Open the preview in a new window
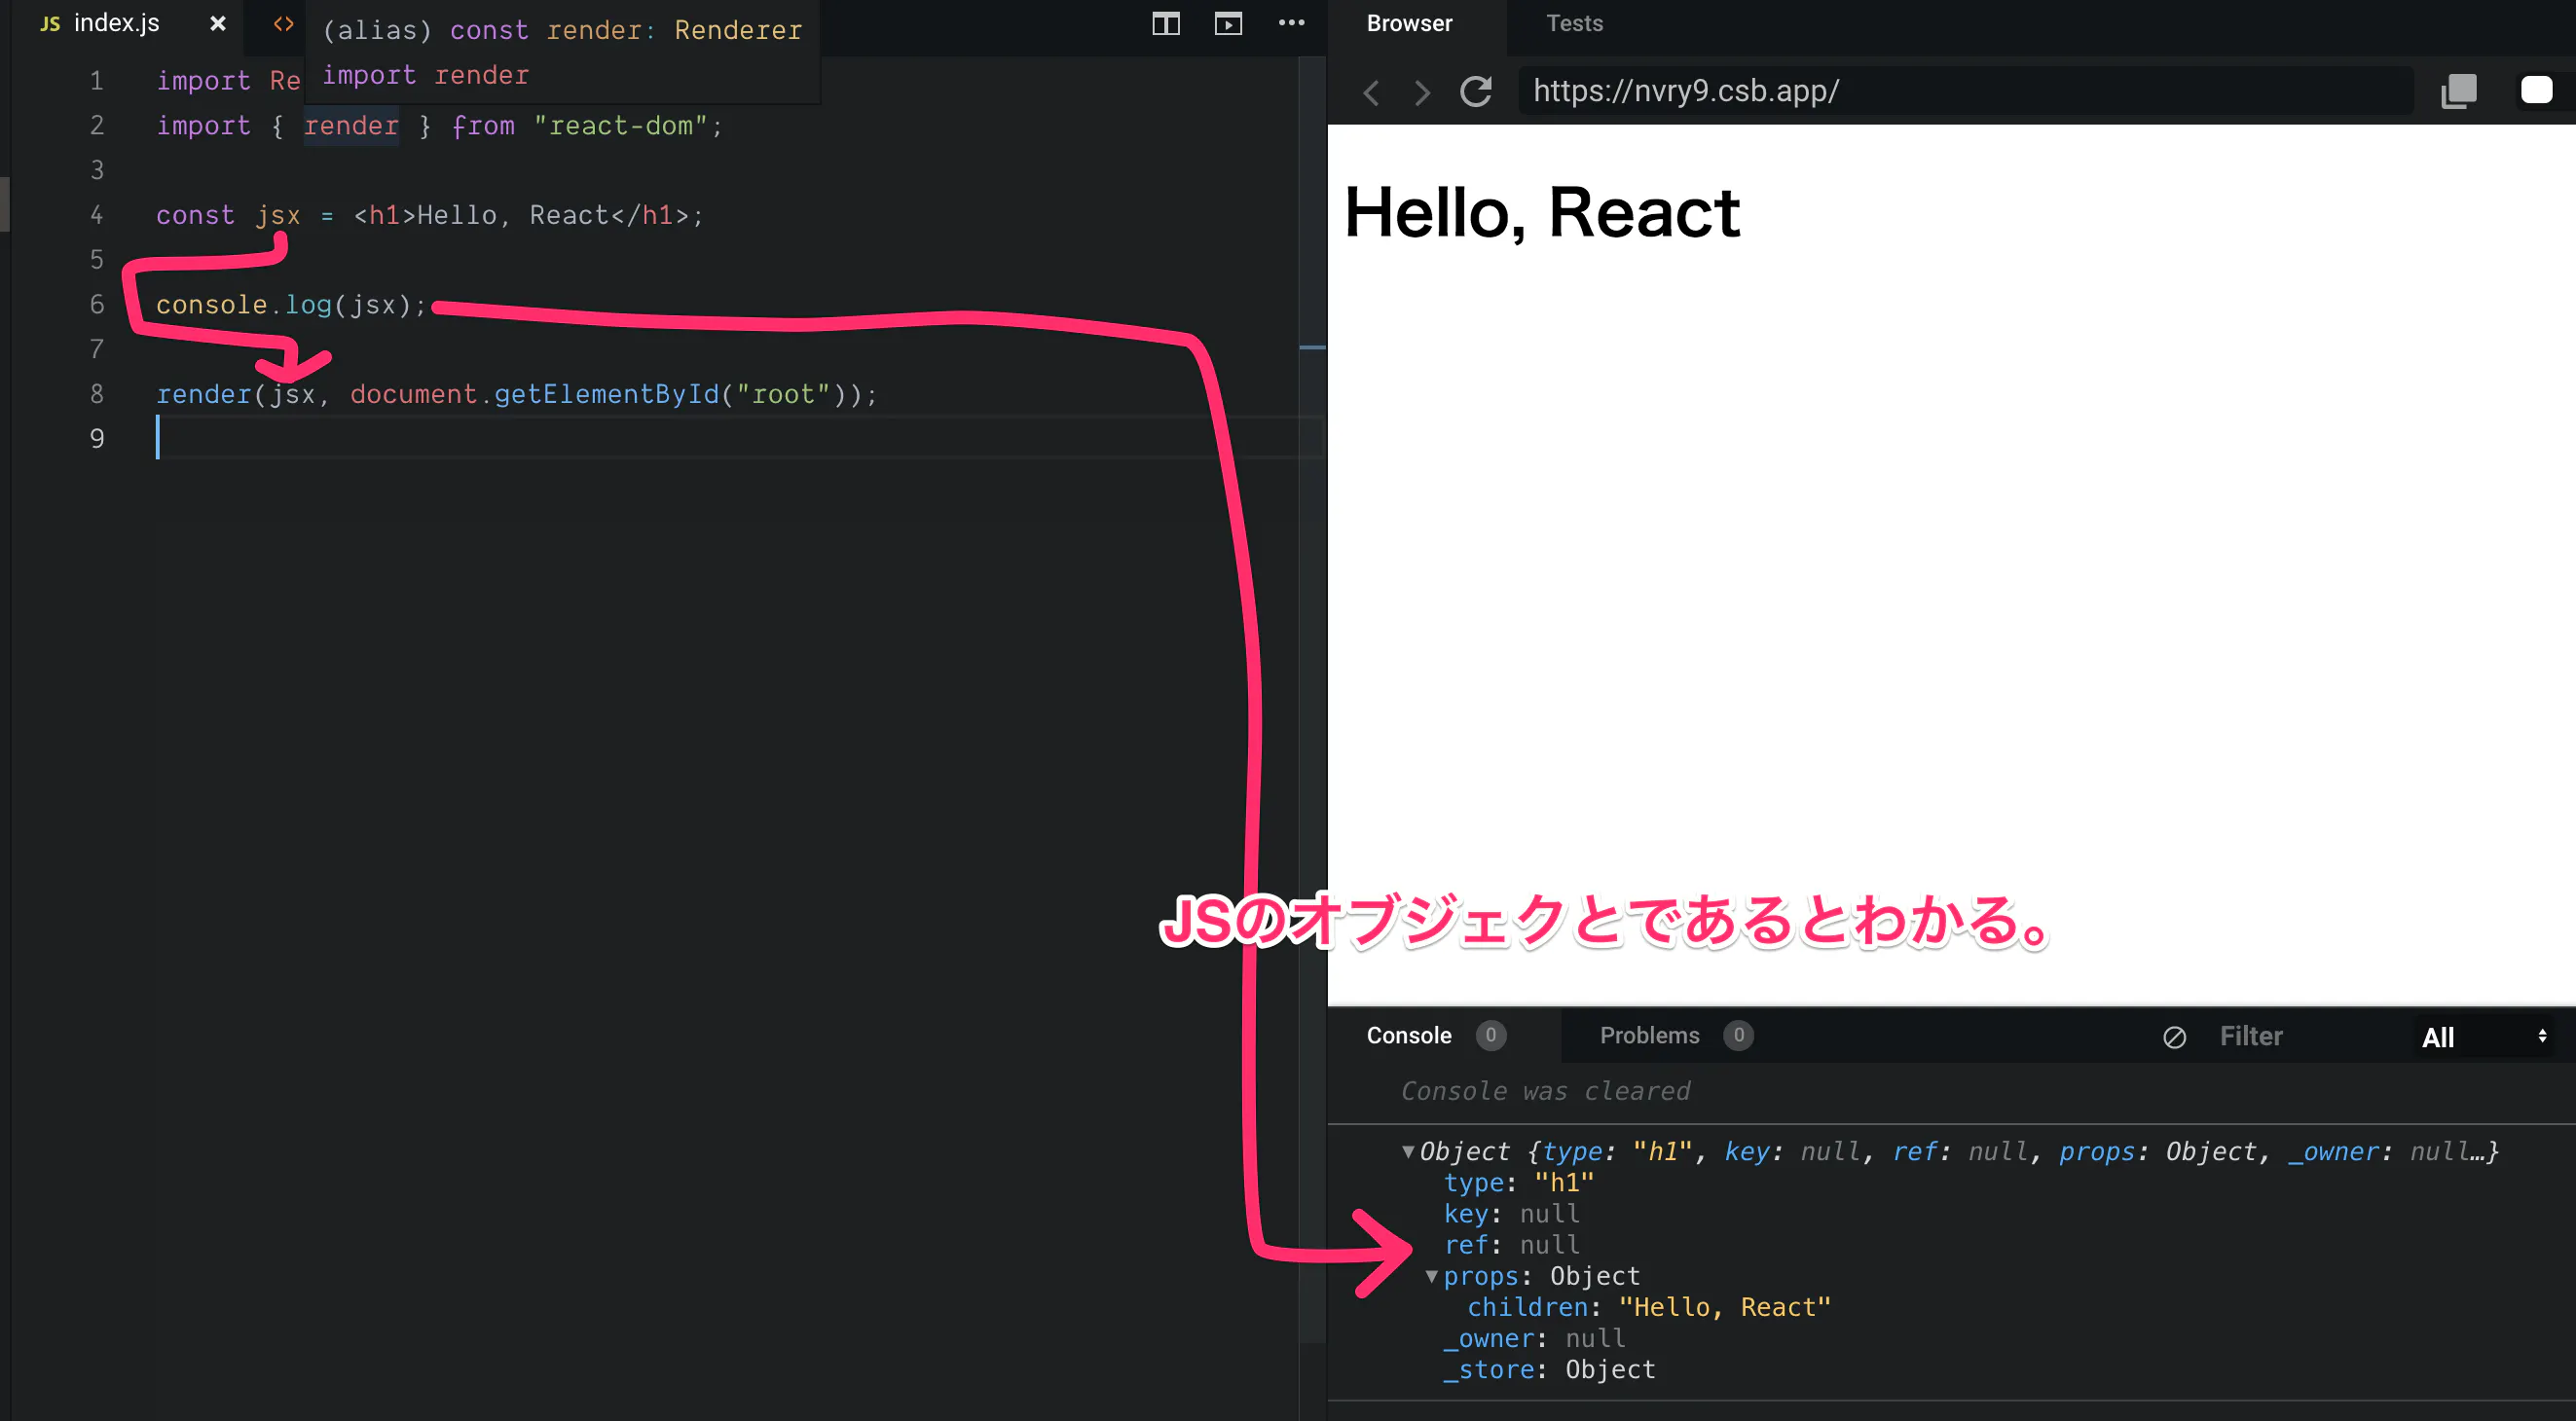The width and height of the screenshot is (2576, 1421). tap(2459, 91)
